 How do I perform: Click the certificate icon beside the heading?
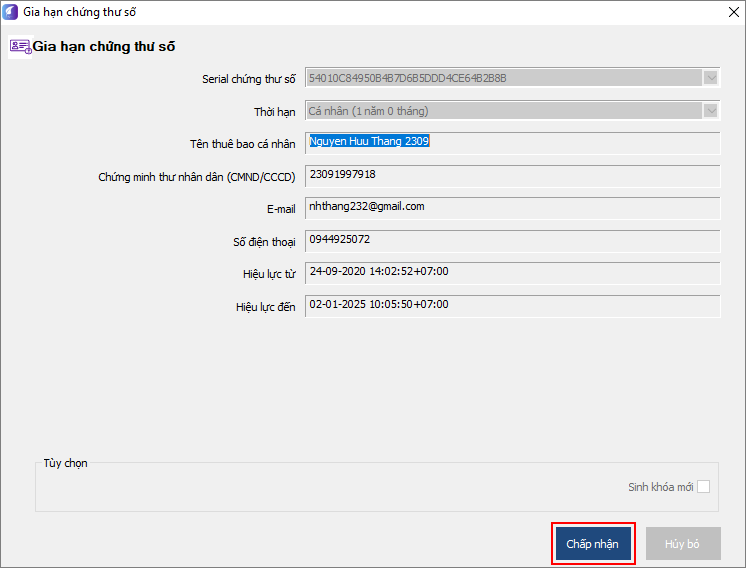click(20, 46)
